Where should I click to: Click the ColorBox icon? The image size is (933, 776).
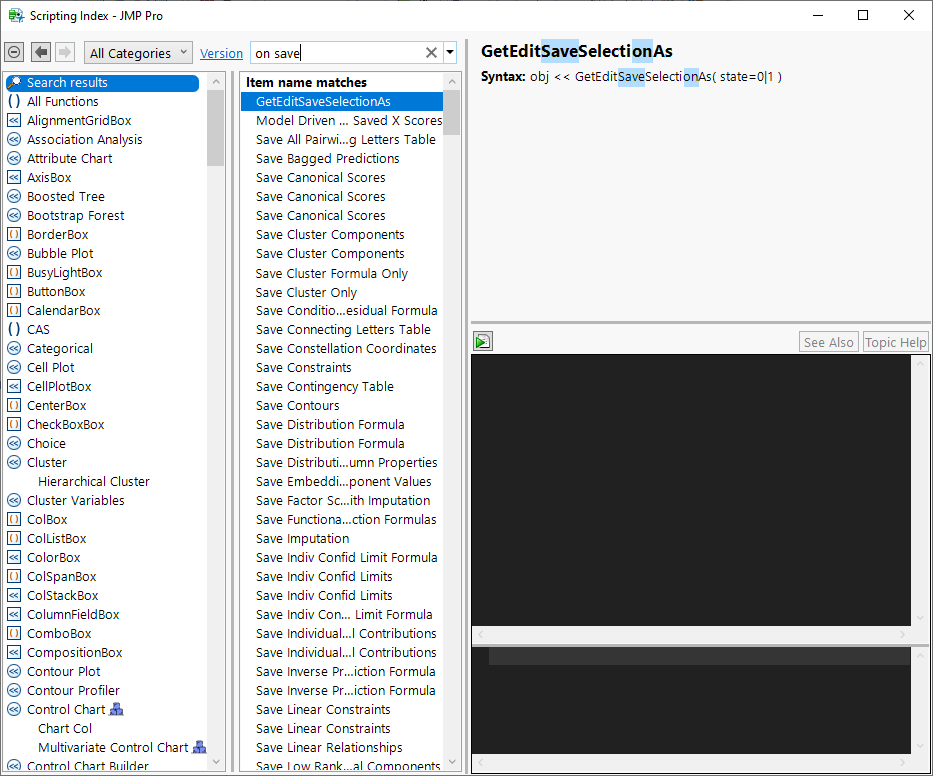14,557
